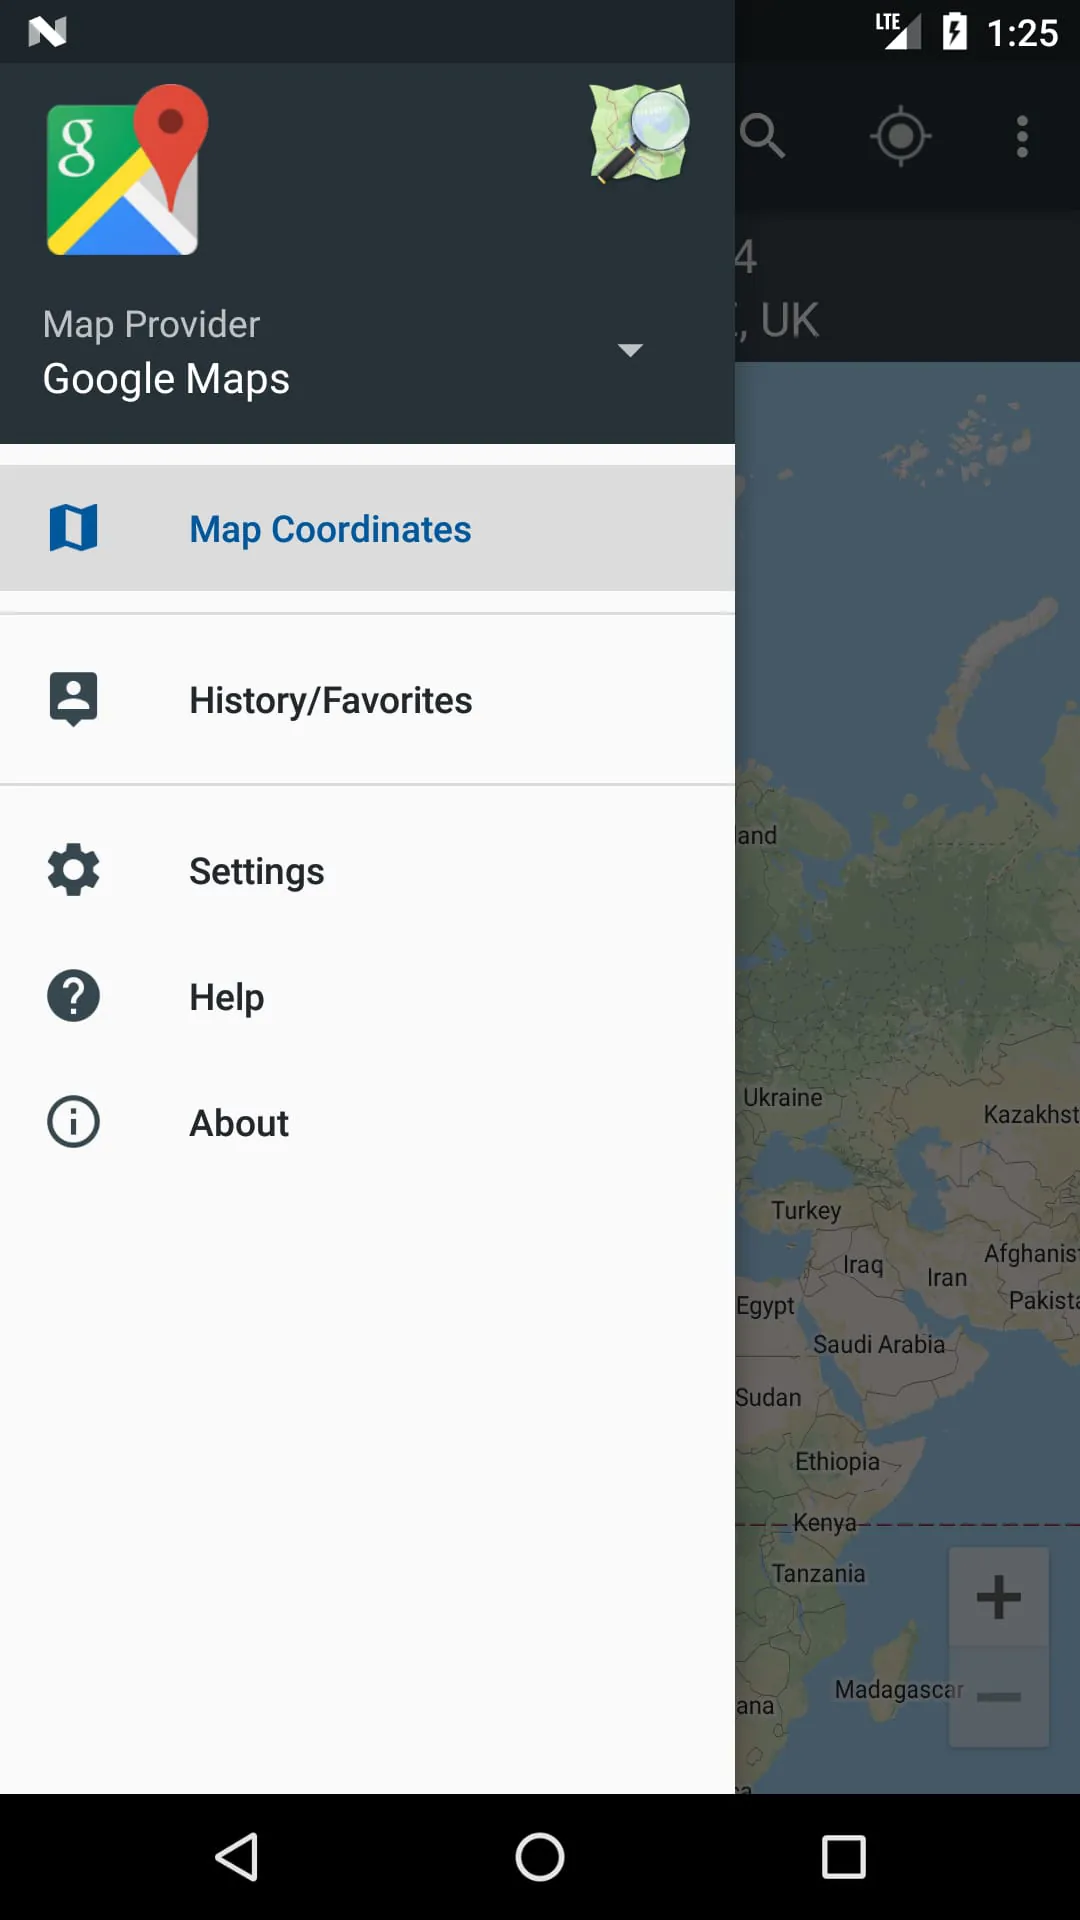
Task: Tap the OpenStreetMap magnifier map icon
Action: click(637, 135)
